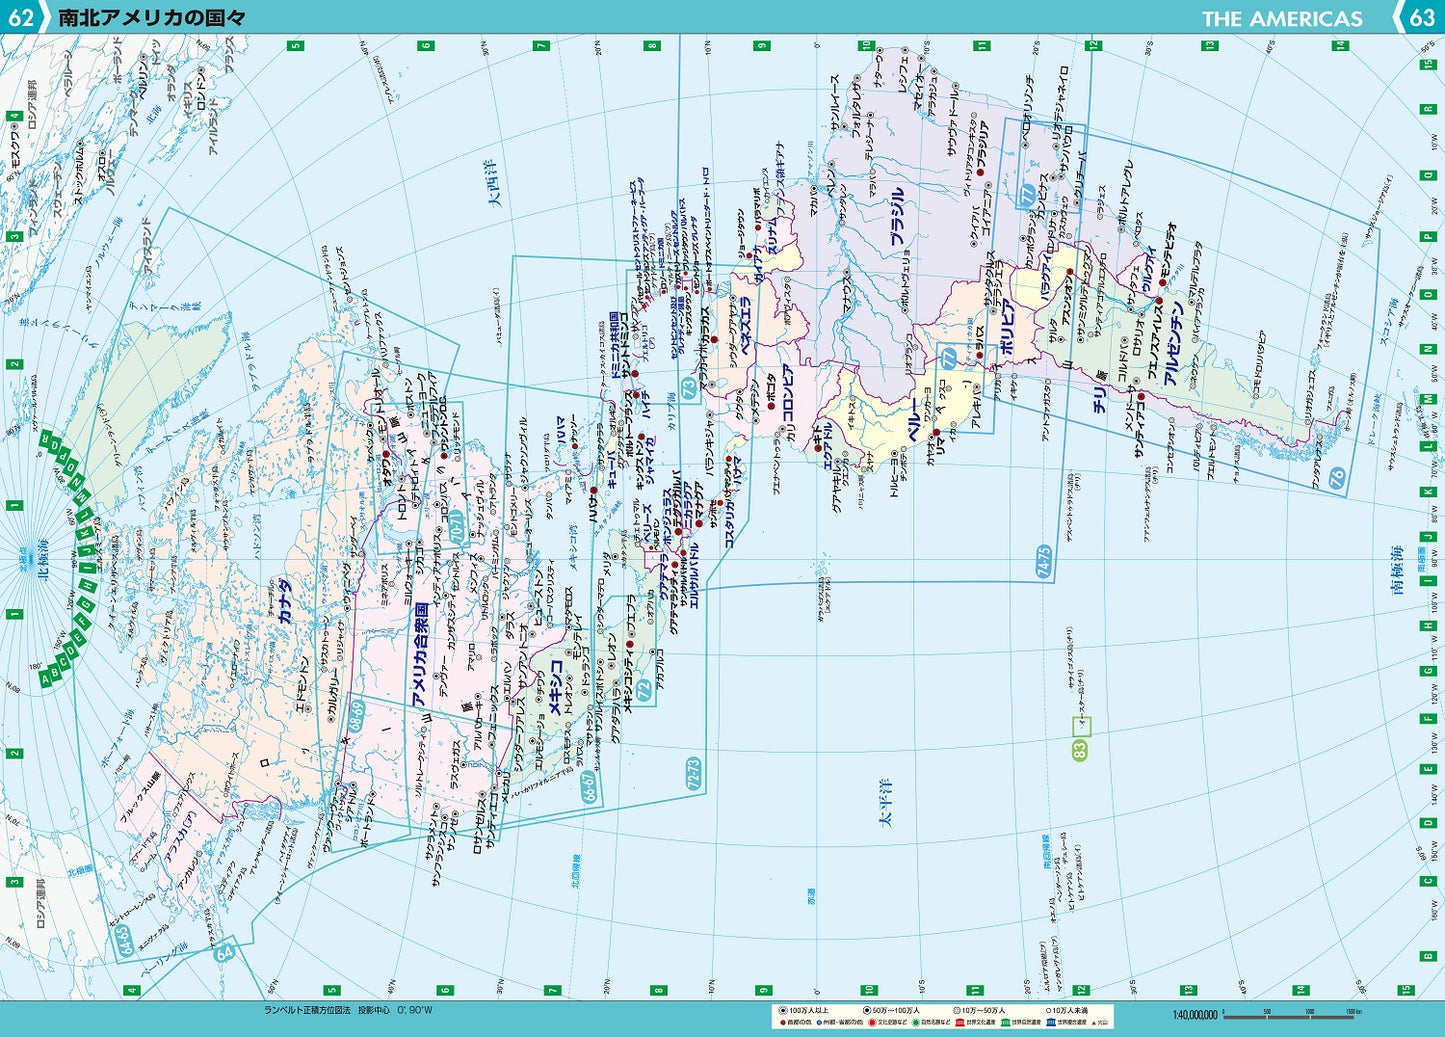Click the page 62 number badge
The image size is (1445, 1037).
coord(19,17)
